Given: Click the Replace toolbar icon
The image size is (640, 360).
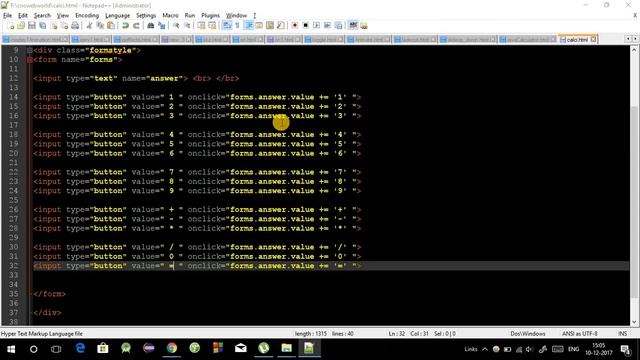Looking at the screenshot, I should coord(162,26).
